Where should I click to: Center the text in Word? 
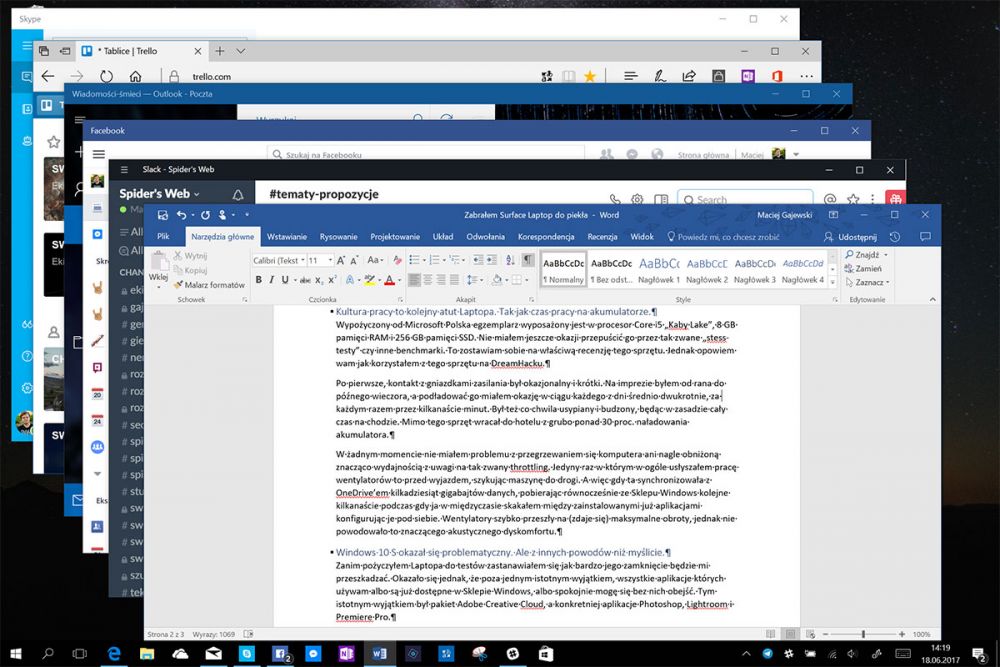click(x=428, y=280)
